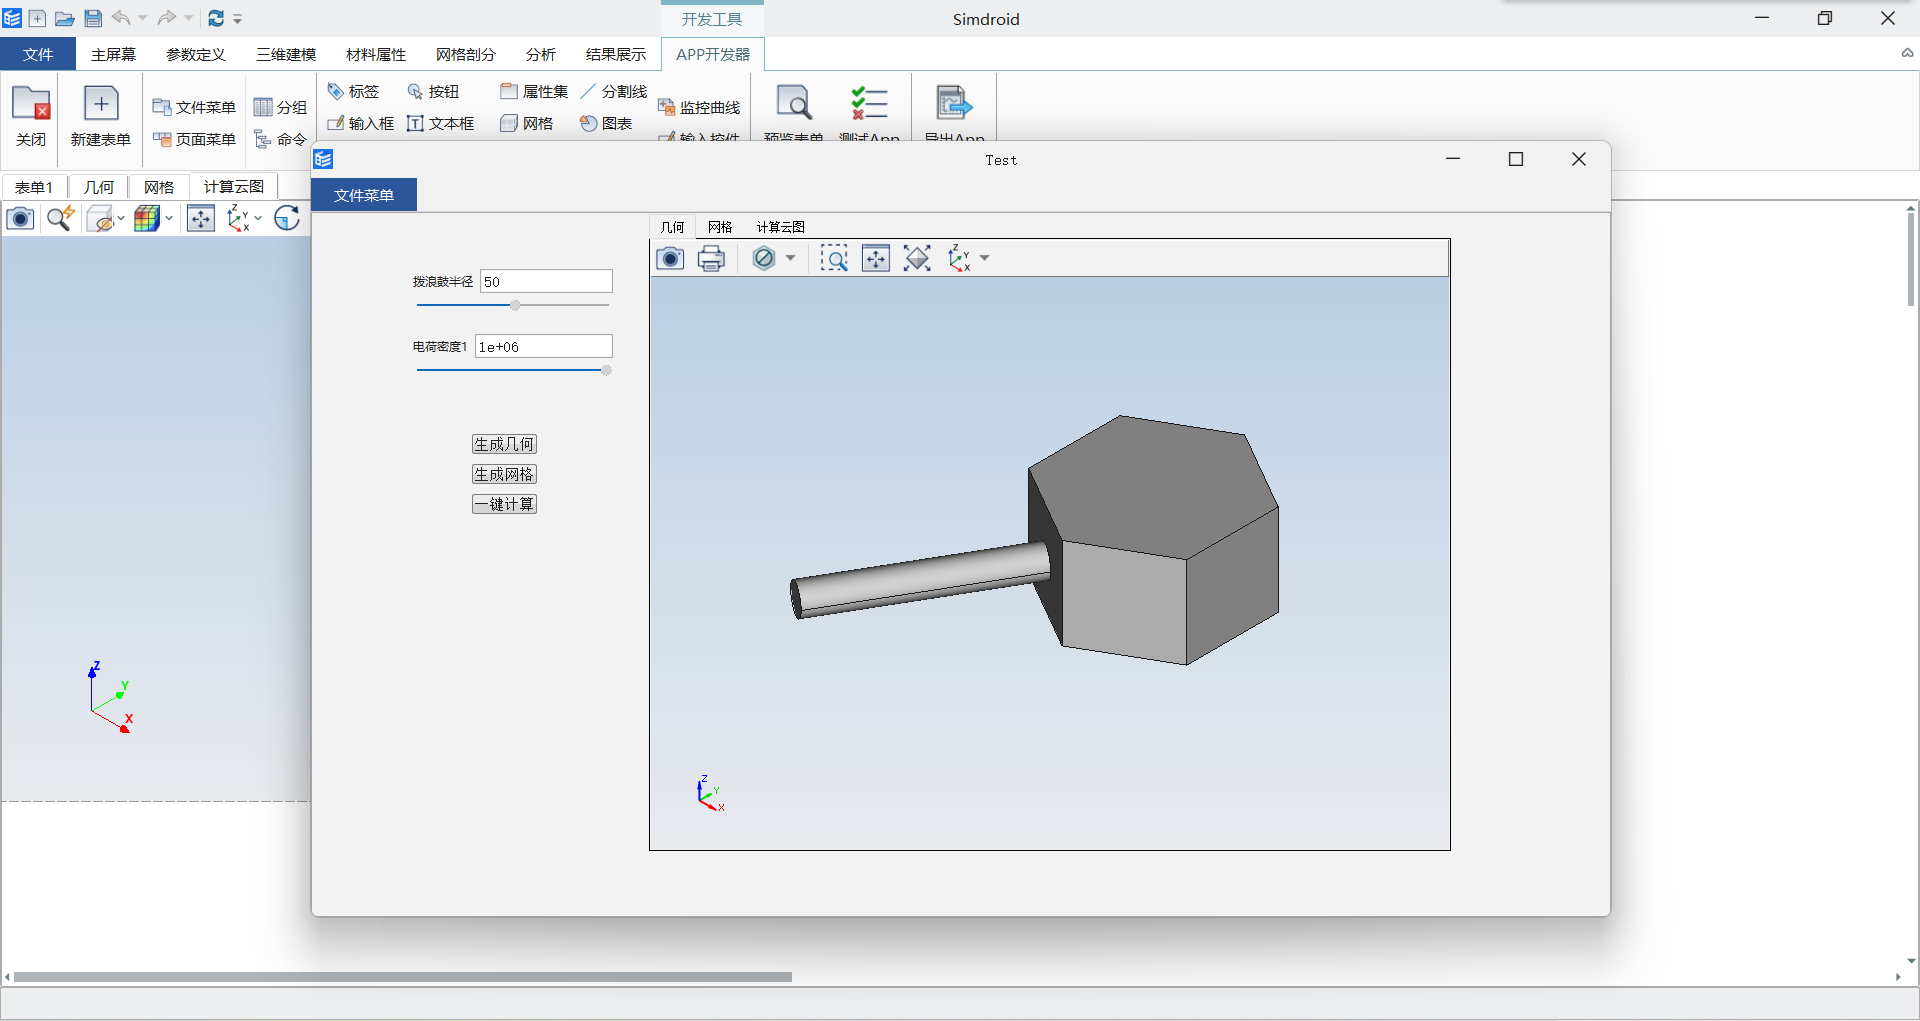Click the 监控曲线 monitor curve item
Screen dimensions: 1920x1021
[x=699, y=107]
